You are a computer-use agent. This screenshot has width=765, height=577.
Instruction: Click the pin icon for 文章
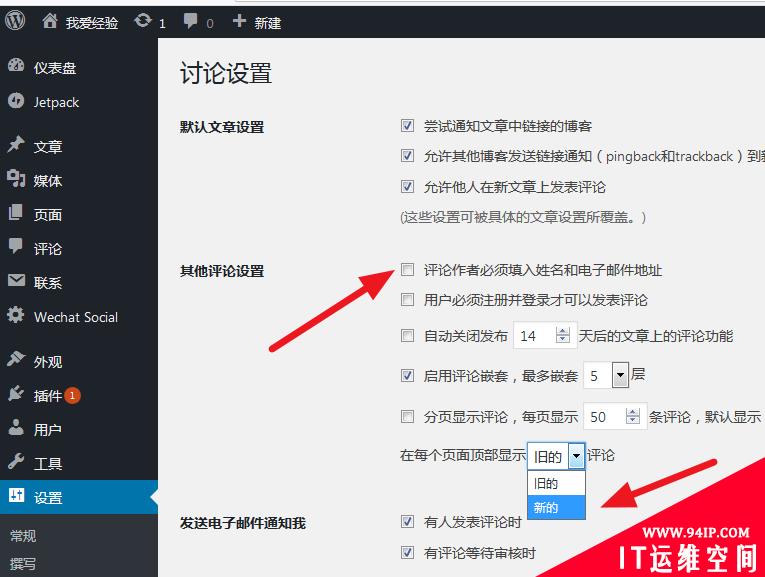point(16,144)
